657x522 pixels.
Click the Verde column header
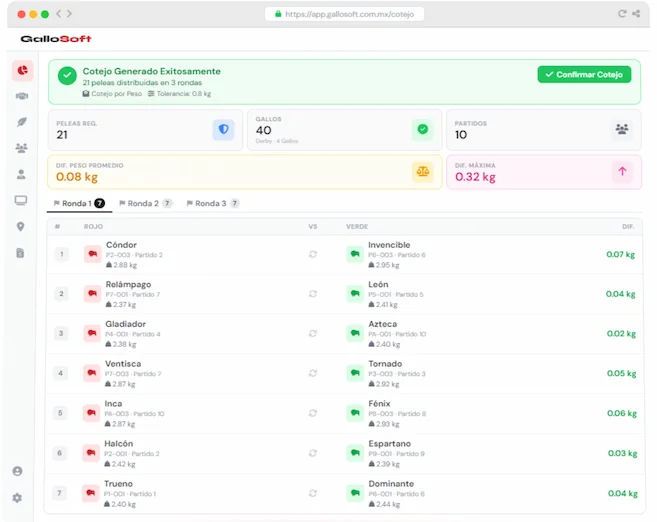pos(357,227)
